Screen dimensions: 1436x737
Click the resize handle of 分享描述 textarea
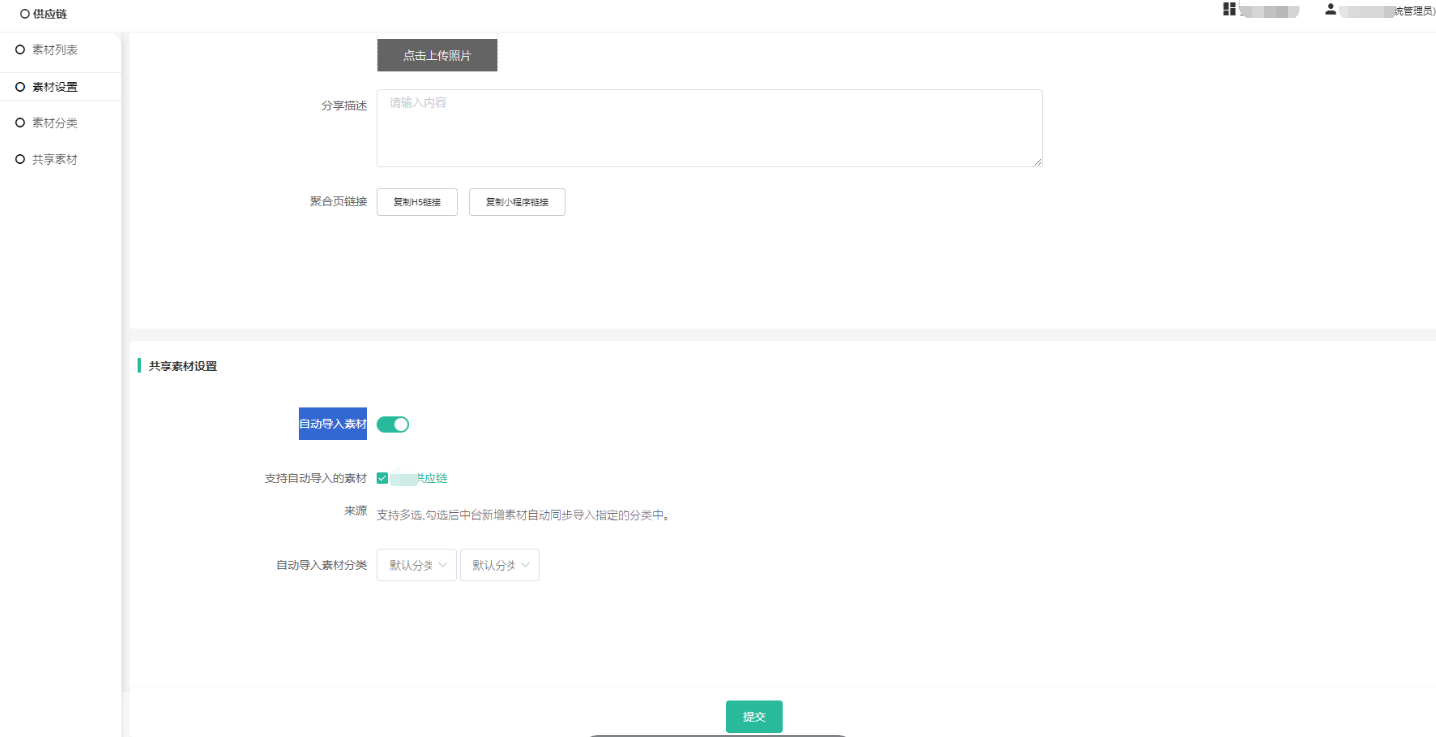1037,161
